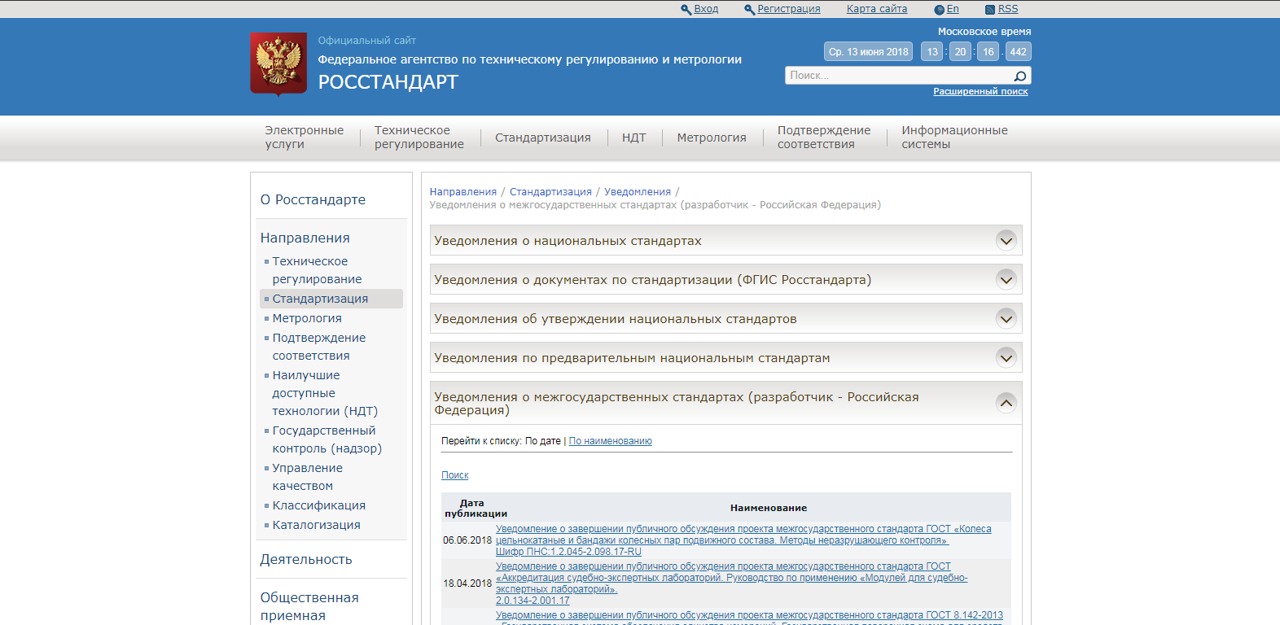Open Карта сайта link

(x=877, y=9)
